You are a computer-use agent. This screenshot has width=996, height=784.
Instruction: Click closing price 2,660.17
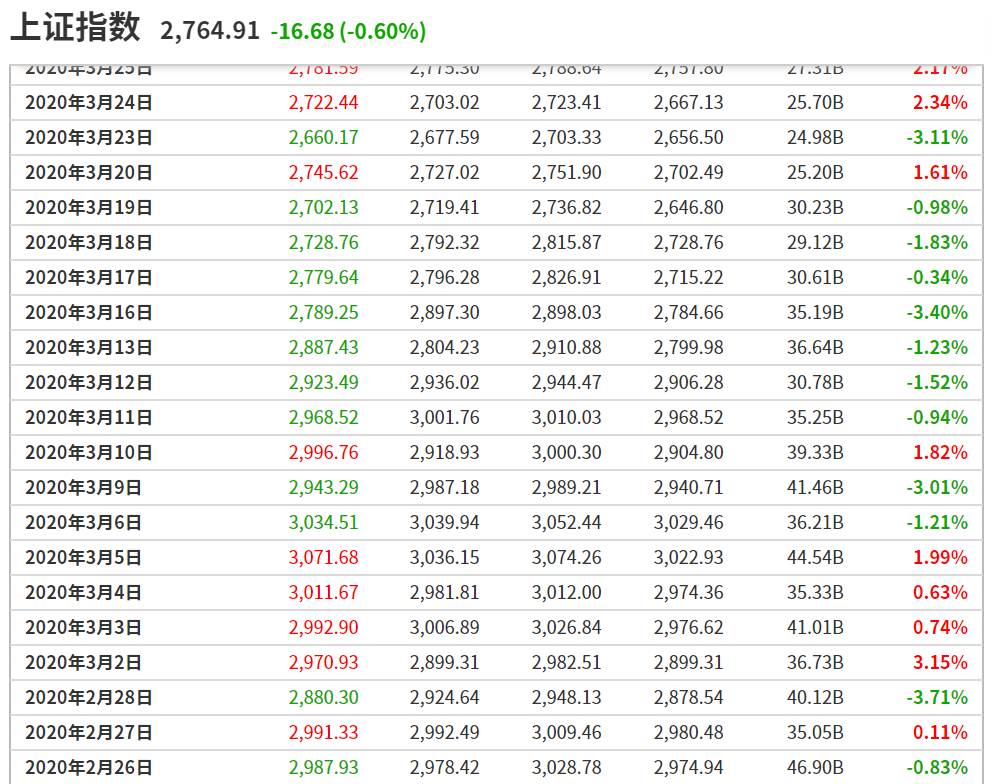click(323, 137)
